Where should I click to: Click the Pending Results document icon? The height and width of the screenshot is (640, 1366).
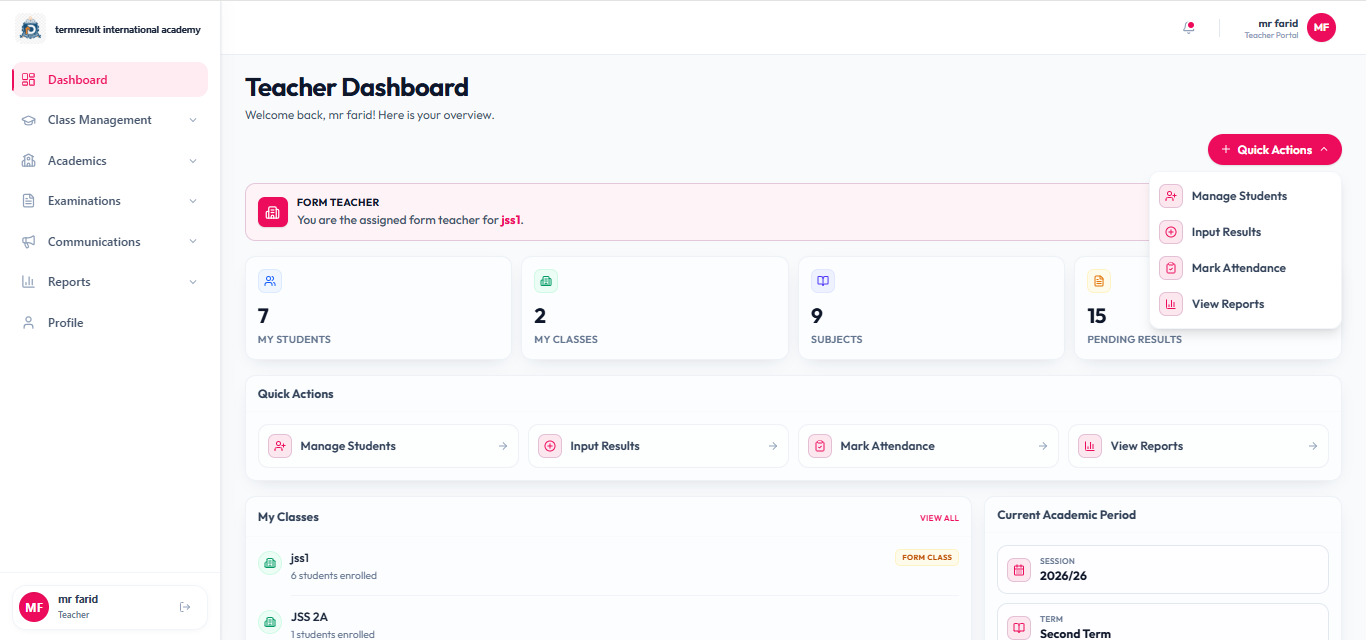[1099, 281]
